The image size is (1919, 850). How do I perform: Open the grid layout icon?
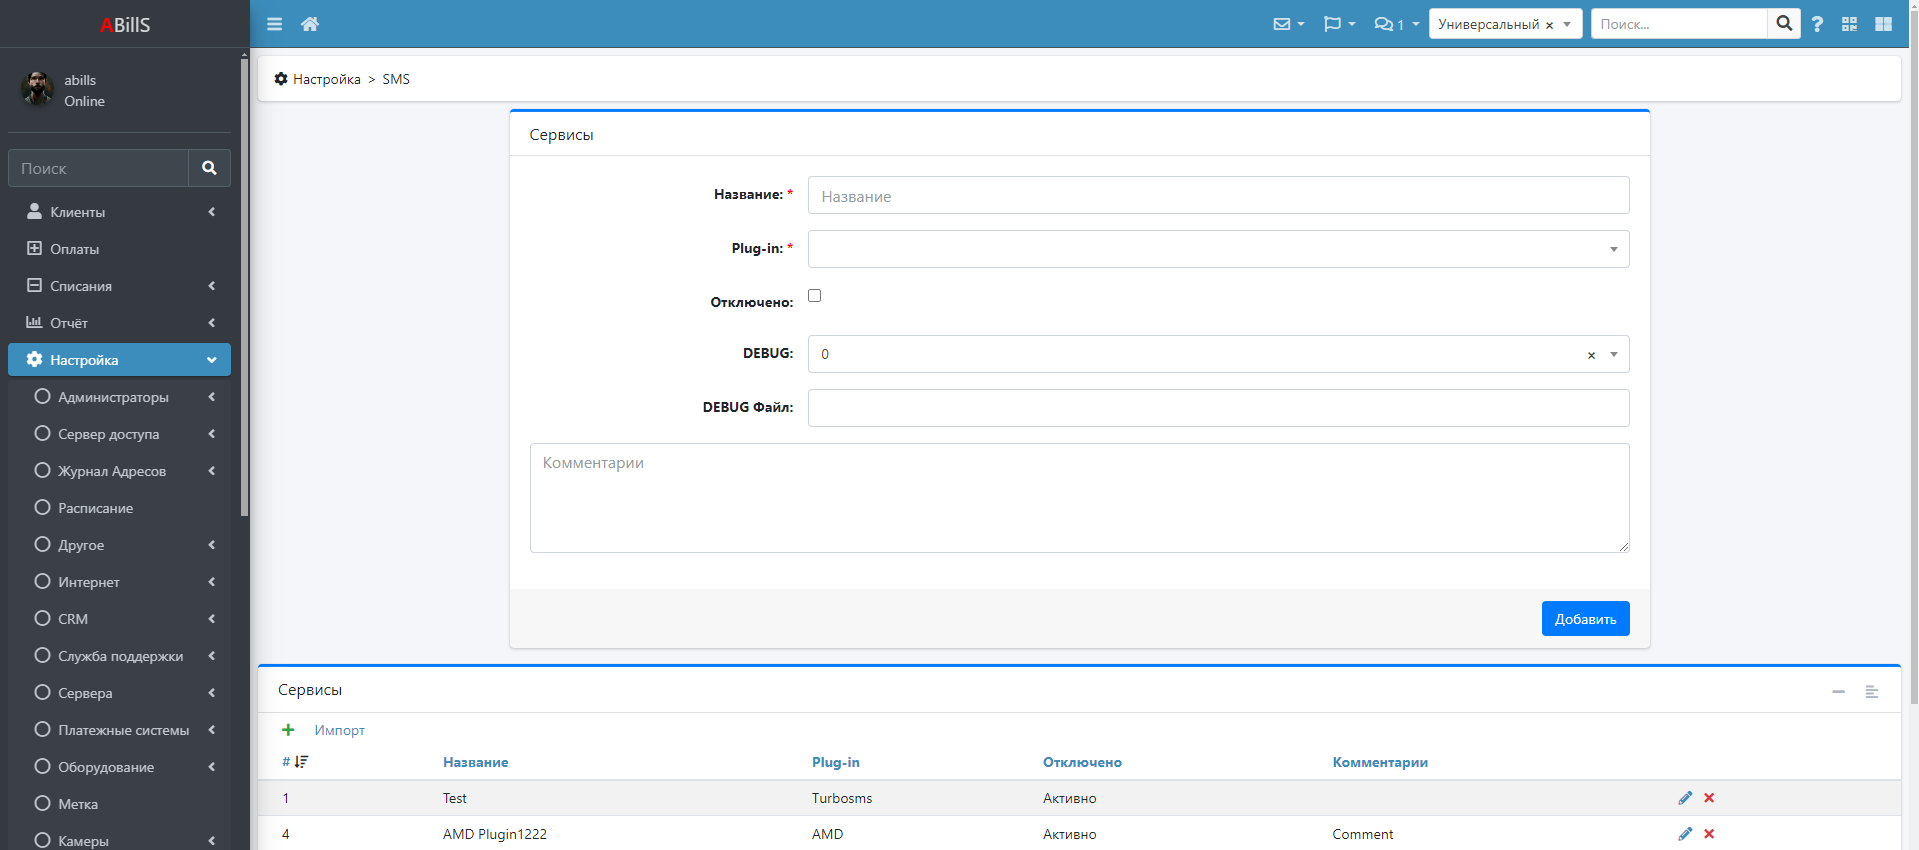[x=1883, y=24]
